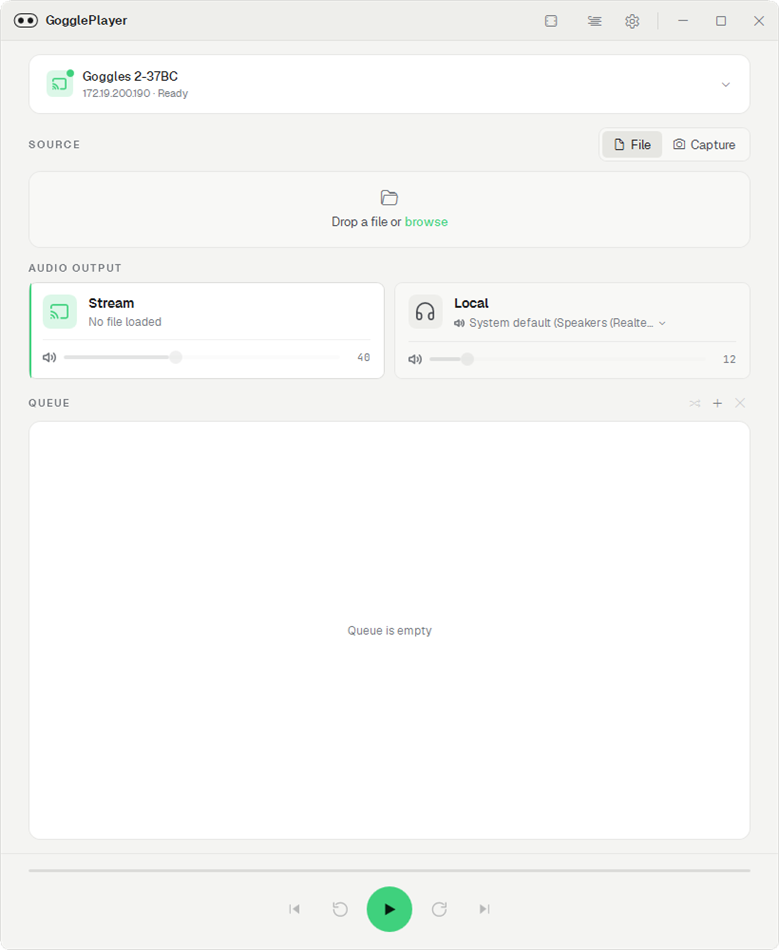The height and width of the screenshot is (950, 779).
Task: Switch source to File tab
Action: pos(632,144)
